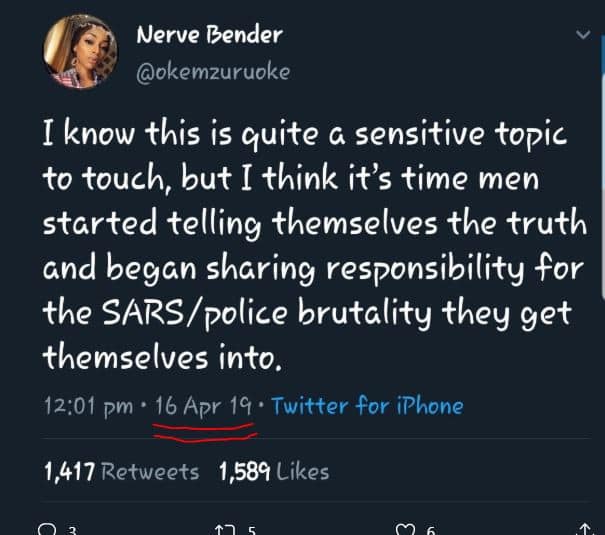
Task: Click the Twitter for iPhone link
Action: click(367, 406)
